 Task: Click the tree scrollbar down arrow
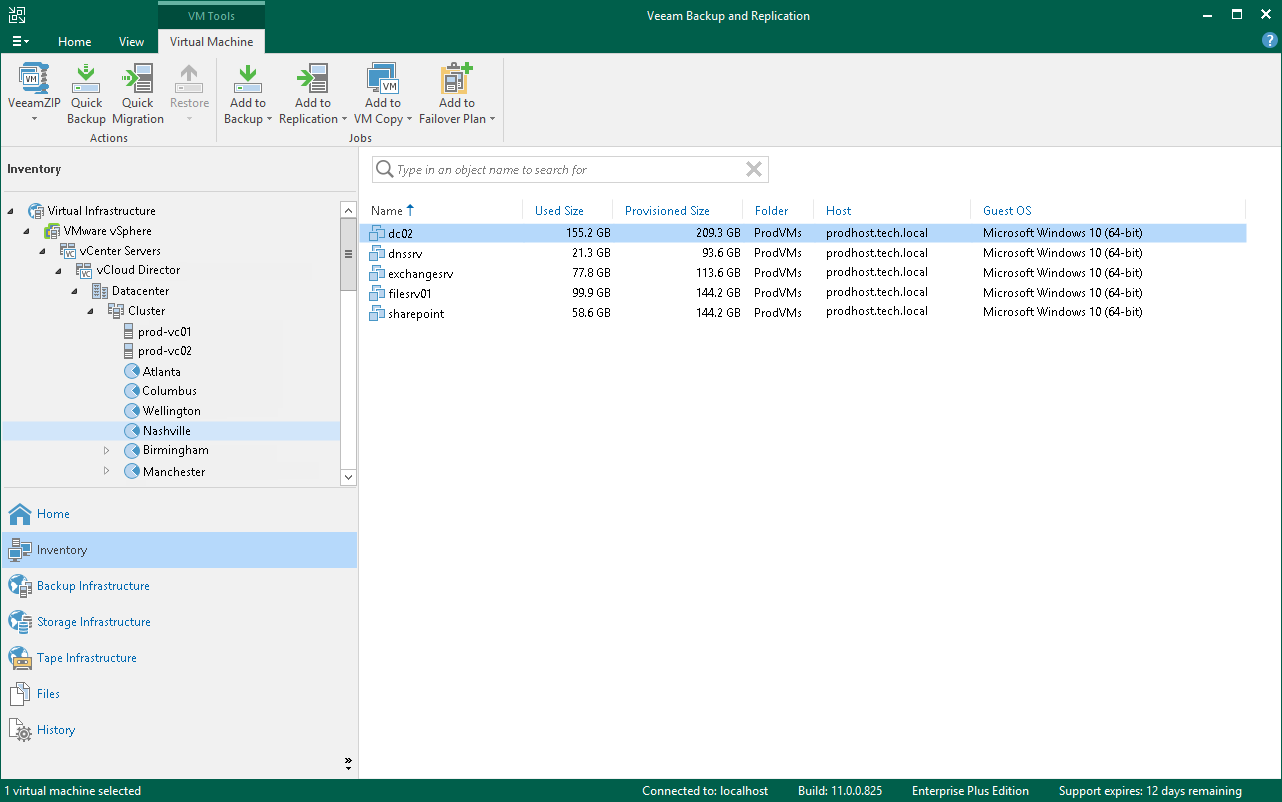coord(348,477)
